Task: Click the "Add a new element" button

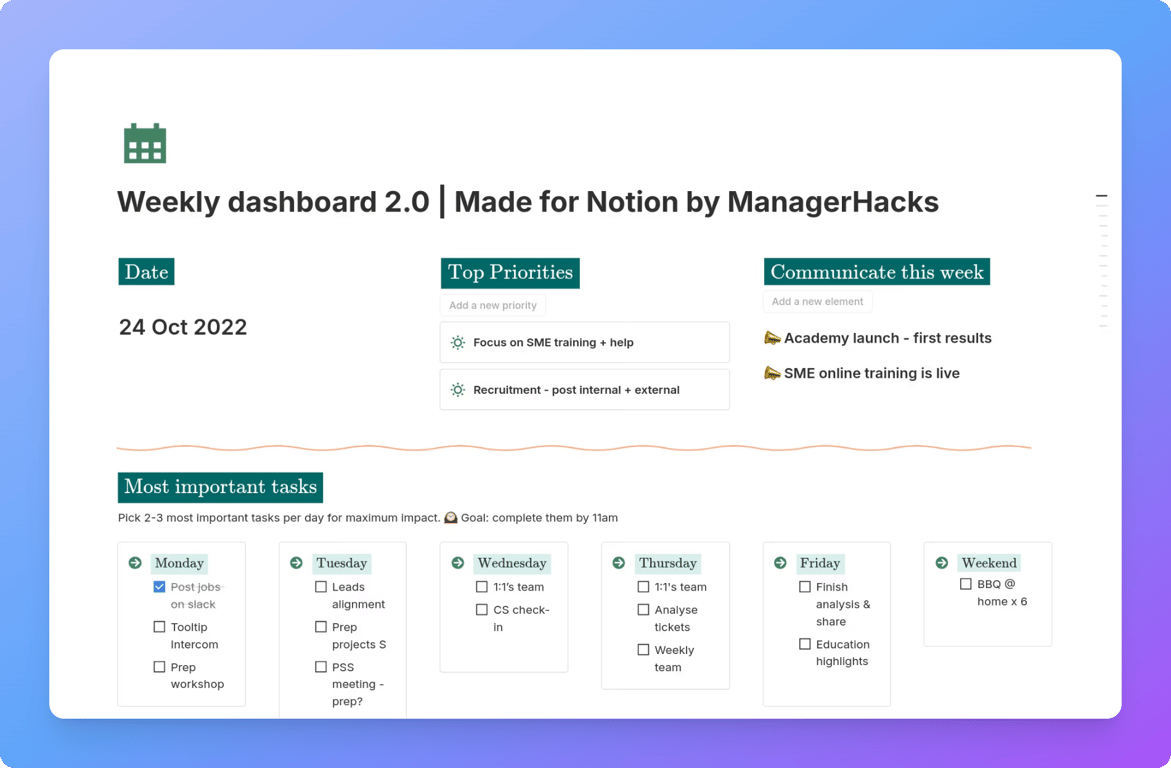Action: tap(817, 301)
